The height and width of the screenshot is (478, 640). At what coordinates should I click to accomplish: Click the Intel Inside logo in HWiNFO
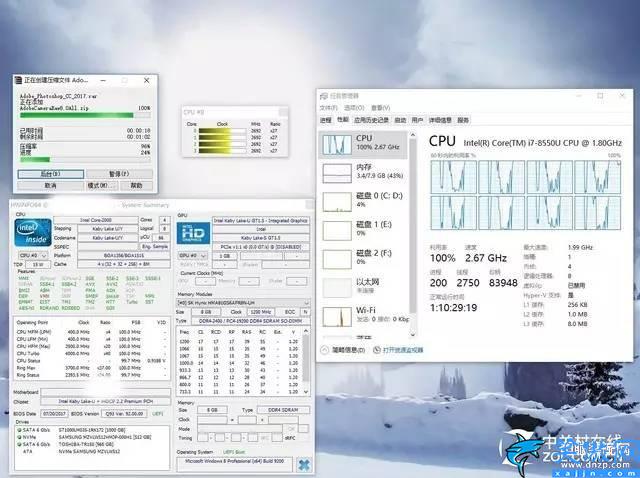tap(33, 232)
